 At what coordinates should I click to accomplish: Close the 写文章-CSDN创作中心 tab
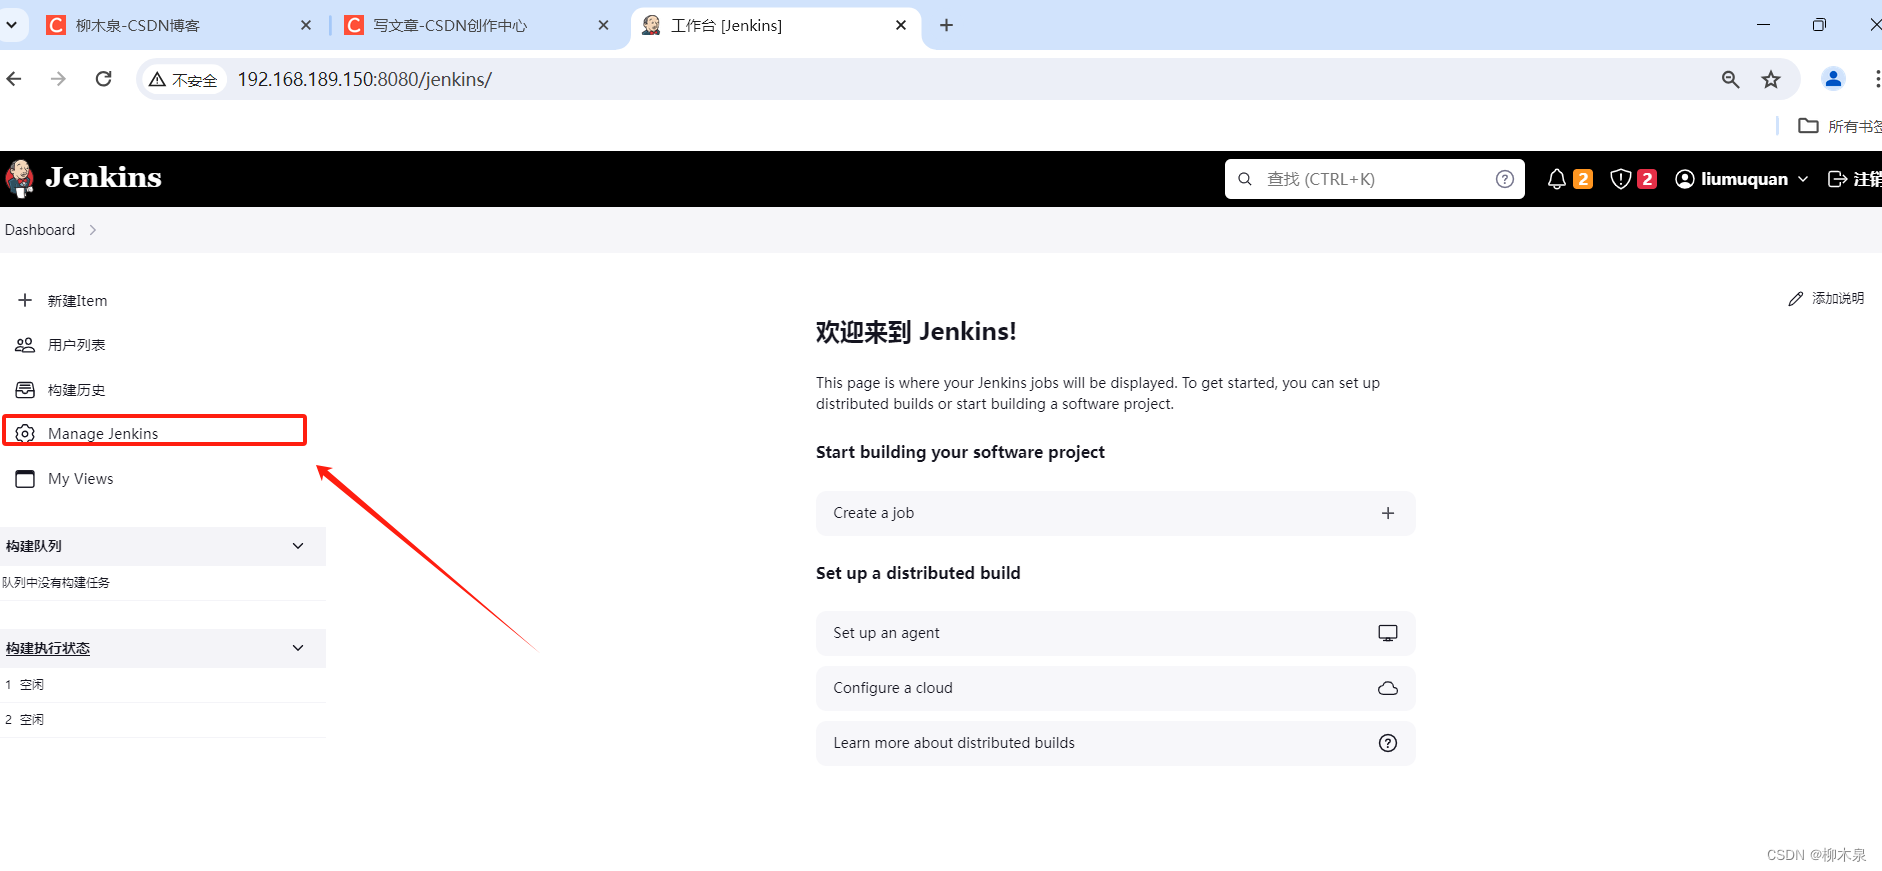tap(603, 25)
